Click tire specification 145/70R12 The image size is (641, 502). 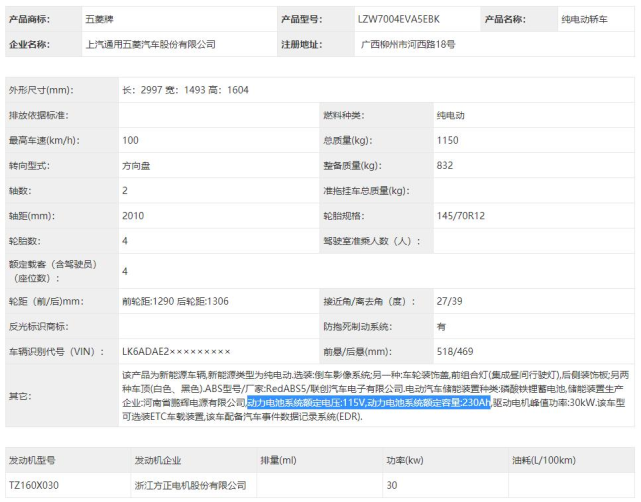point(461,216)
